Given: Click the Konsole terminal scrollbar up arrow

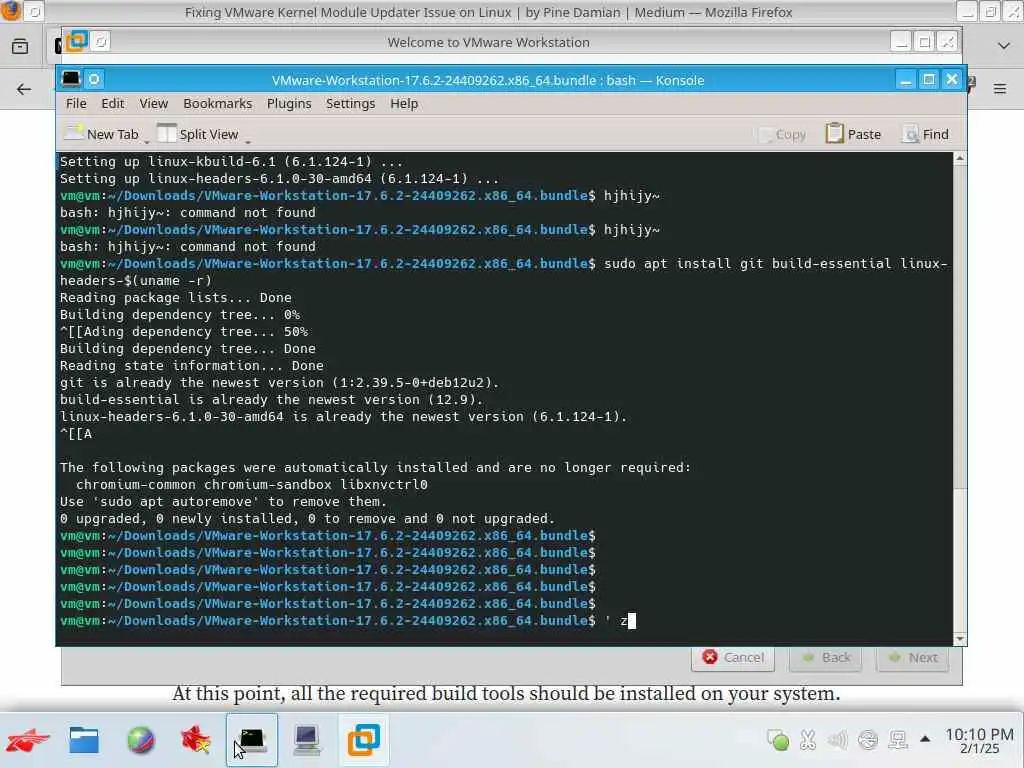Looking at the screenshot, I should [x=959, y=159].
